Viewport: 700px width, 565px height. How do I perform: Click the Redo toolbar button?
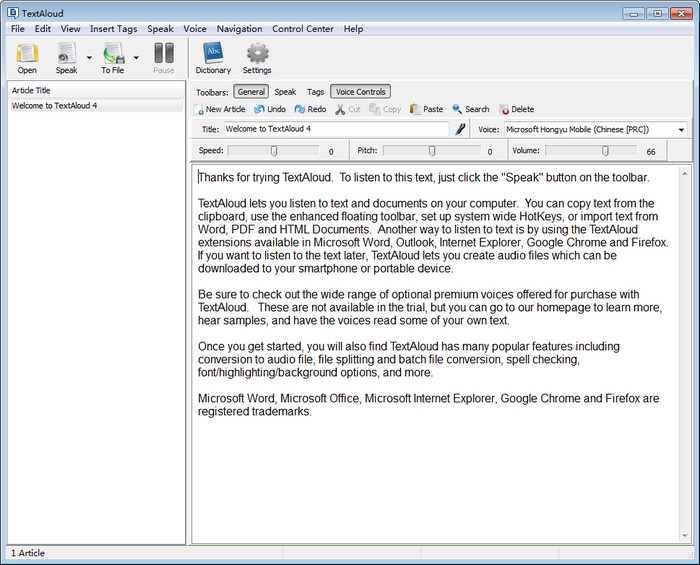click(x=310, y=109)
